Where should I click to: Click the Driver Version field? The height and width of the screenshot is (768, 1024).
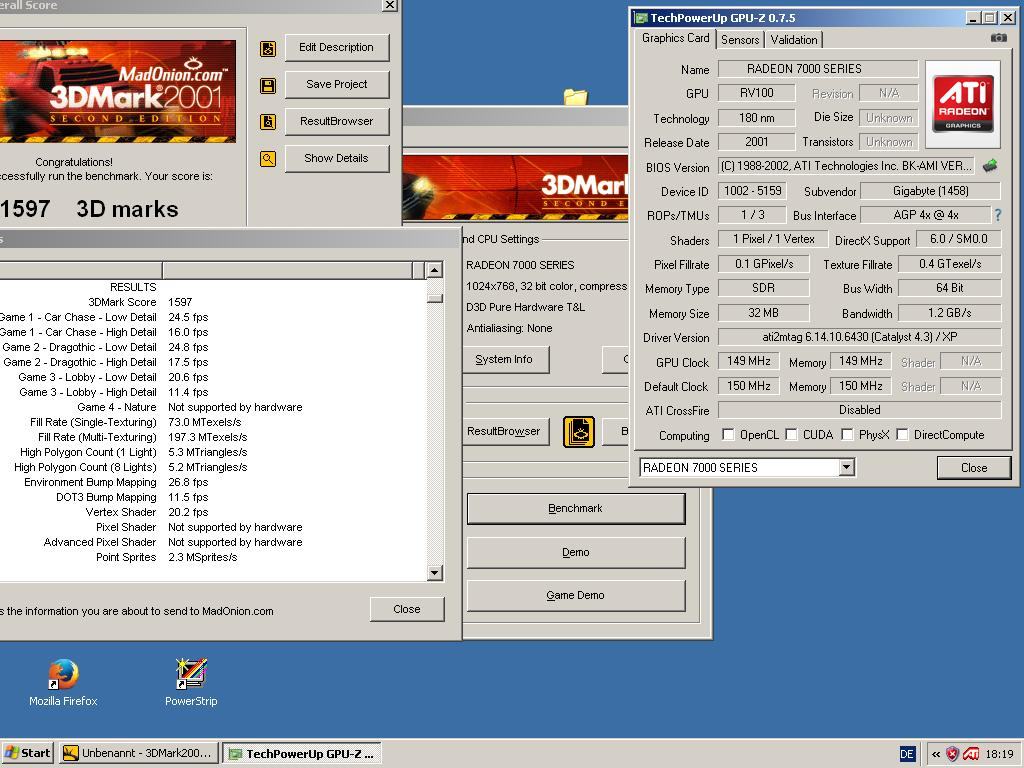point(859,337)
